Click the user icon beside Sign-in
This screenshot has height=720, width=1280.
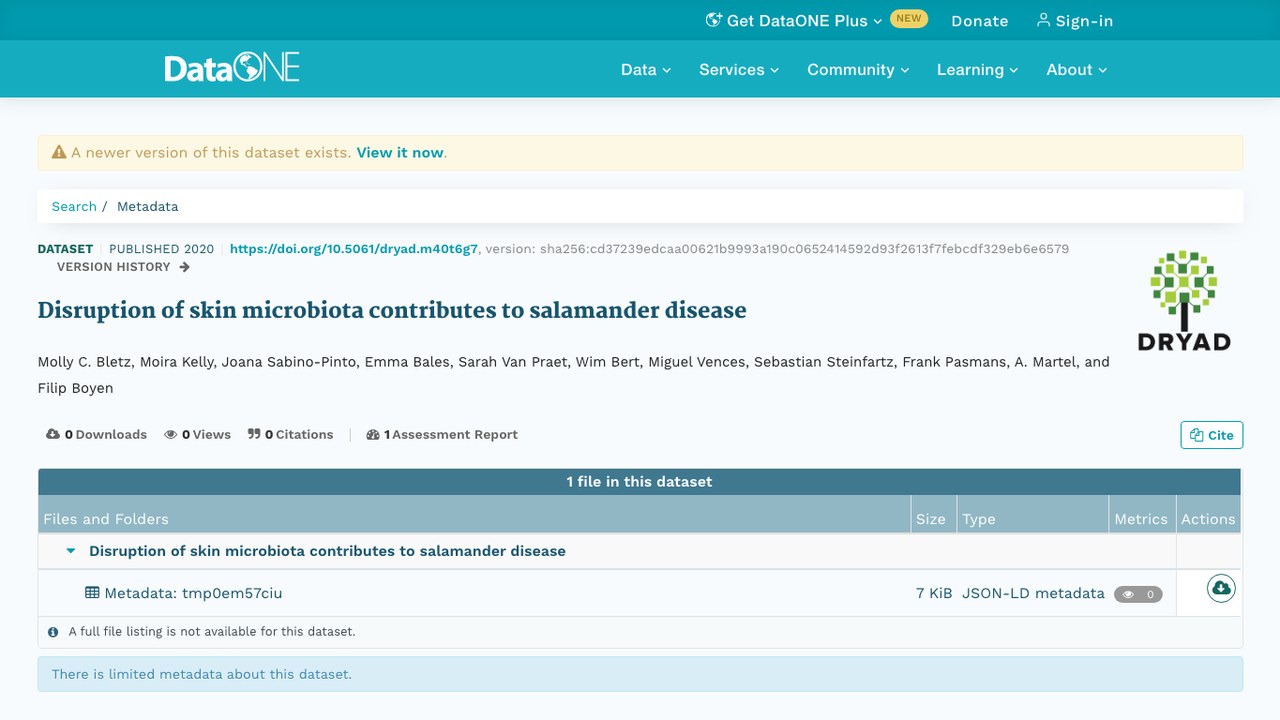pyautogui.click(x=1044, y=20)
